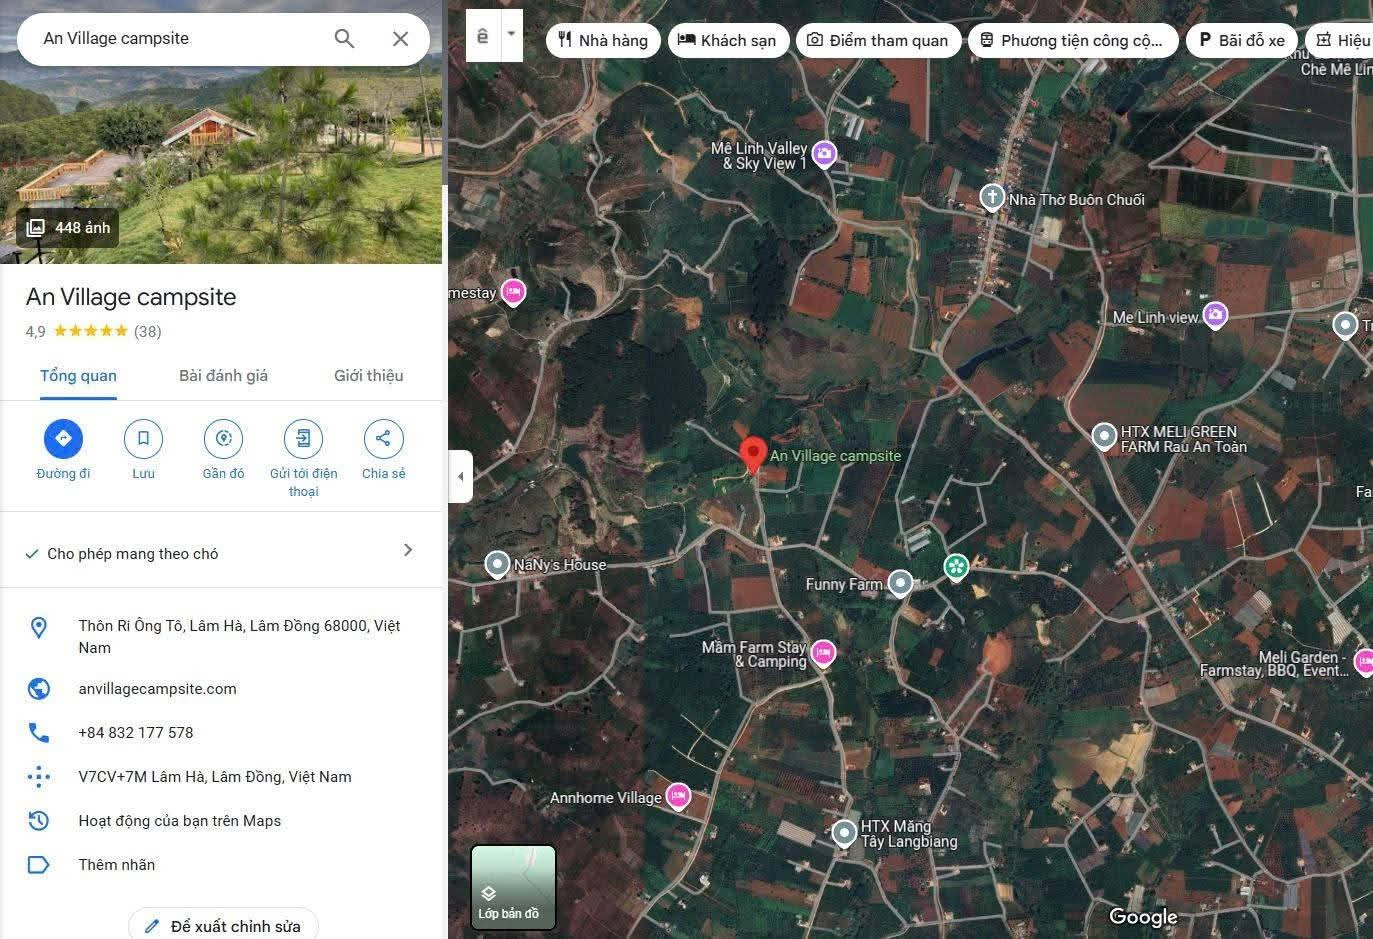The width and height of the screenshot is (1373, 939).
Task: Open the anvillagecampsite.com website link
Action: click(x=157, y=689)
